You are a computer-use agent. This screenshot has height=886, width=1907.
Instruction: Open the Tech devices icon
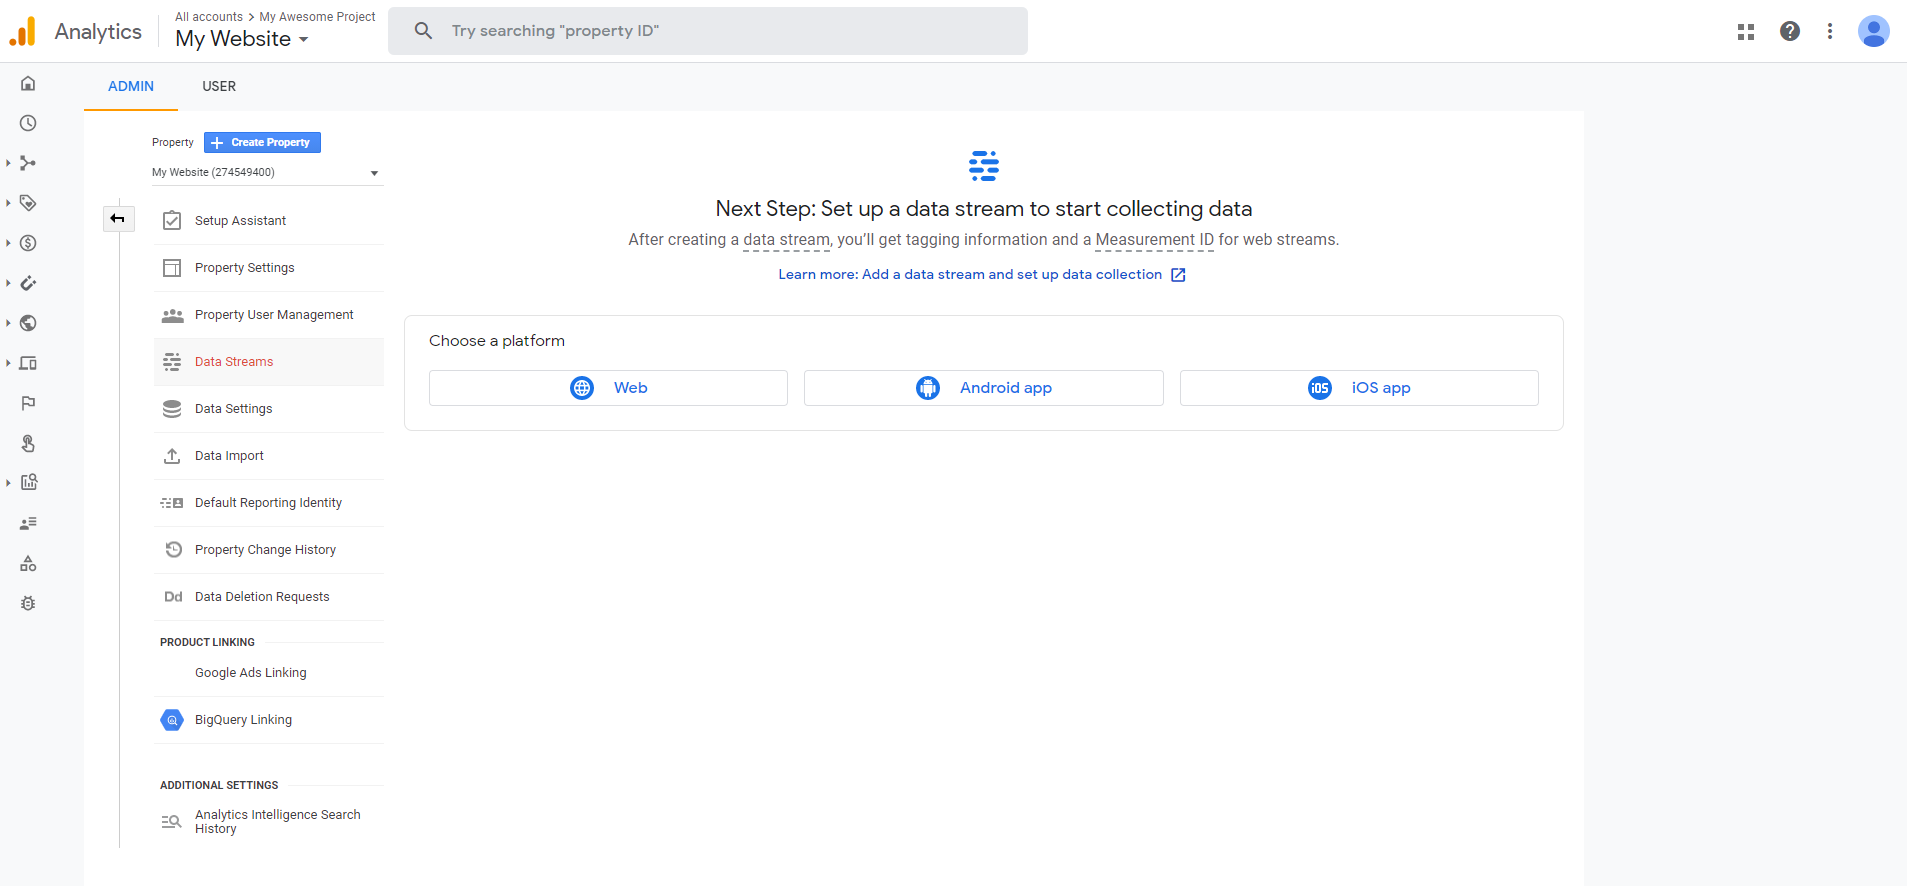28,363
